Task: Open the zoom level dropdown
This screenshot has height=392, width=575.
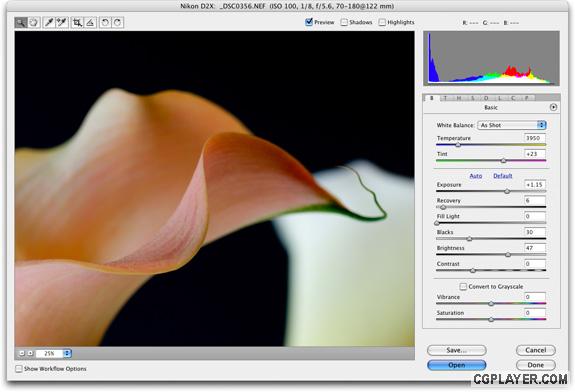Action: coord(54,353)
